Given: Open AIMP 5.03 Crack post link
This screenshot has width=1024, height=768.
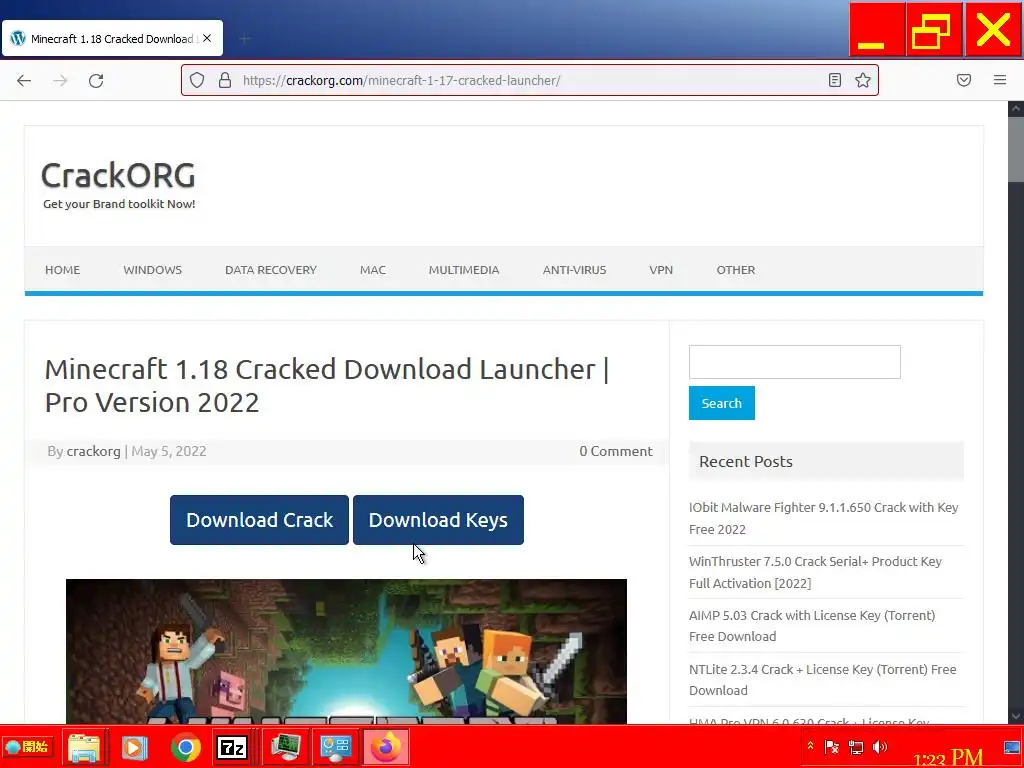Looking at the screenshot, I should coord(812,626).
